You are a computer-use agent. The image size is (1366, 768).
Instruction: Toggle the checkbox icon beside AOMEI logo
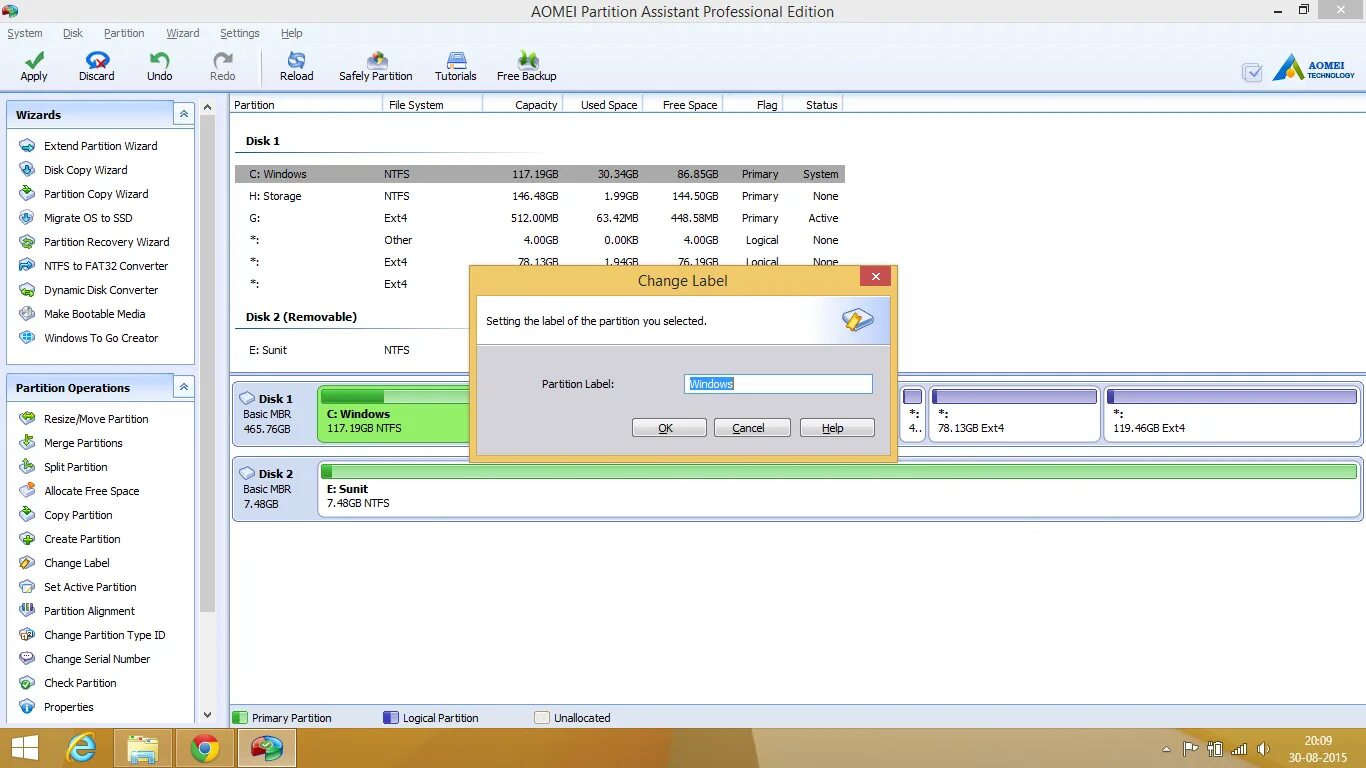(1251, 72)
